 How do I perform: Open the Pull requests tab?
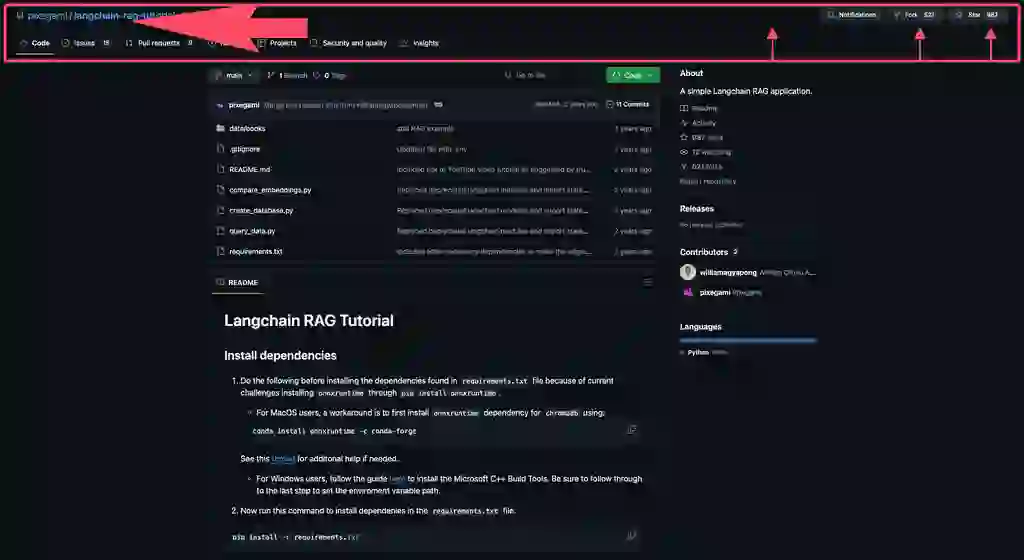tap(159, 43)
